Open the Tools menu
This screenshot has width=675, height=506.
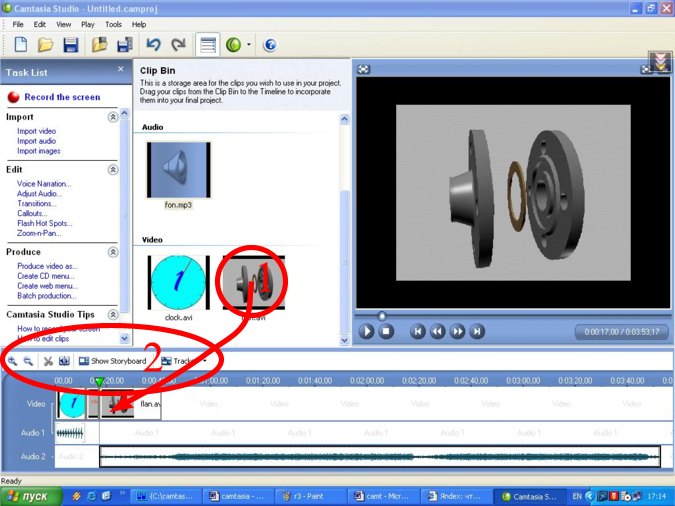click(113, 24)
